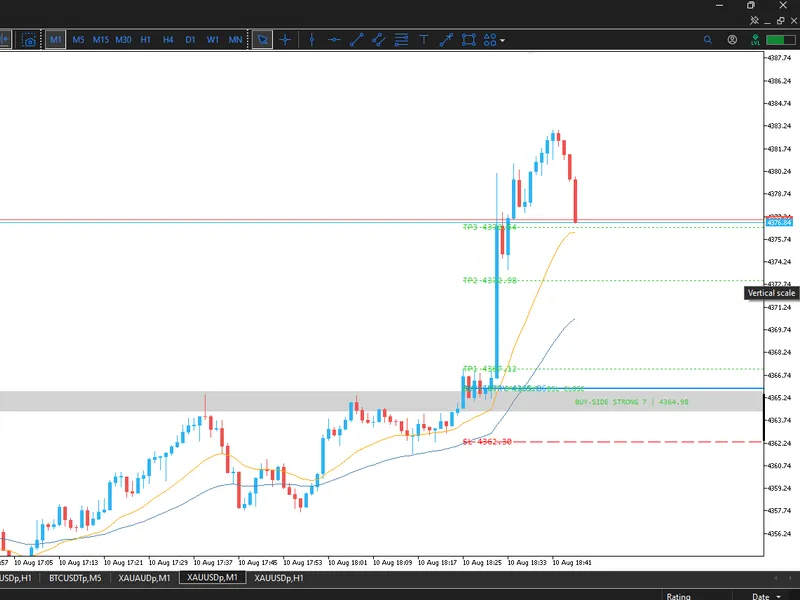Viewport: 800px width, 600px height.
Task: Click the chart screenshot camera icon
Action: [29, 40]
